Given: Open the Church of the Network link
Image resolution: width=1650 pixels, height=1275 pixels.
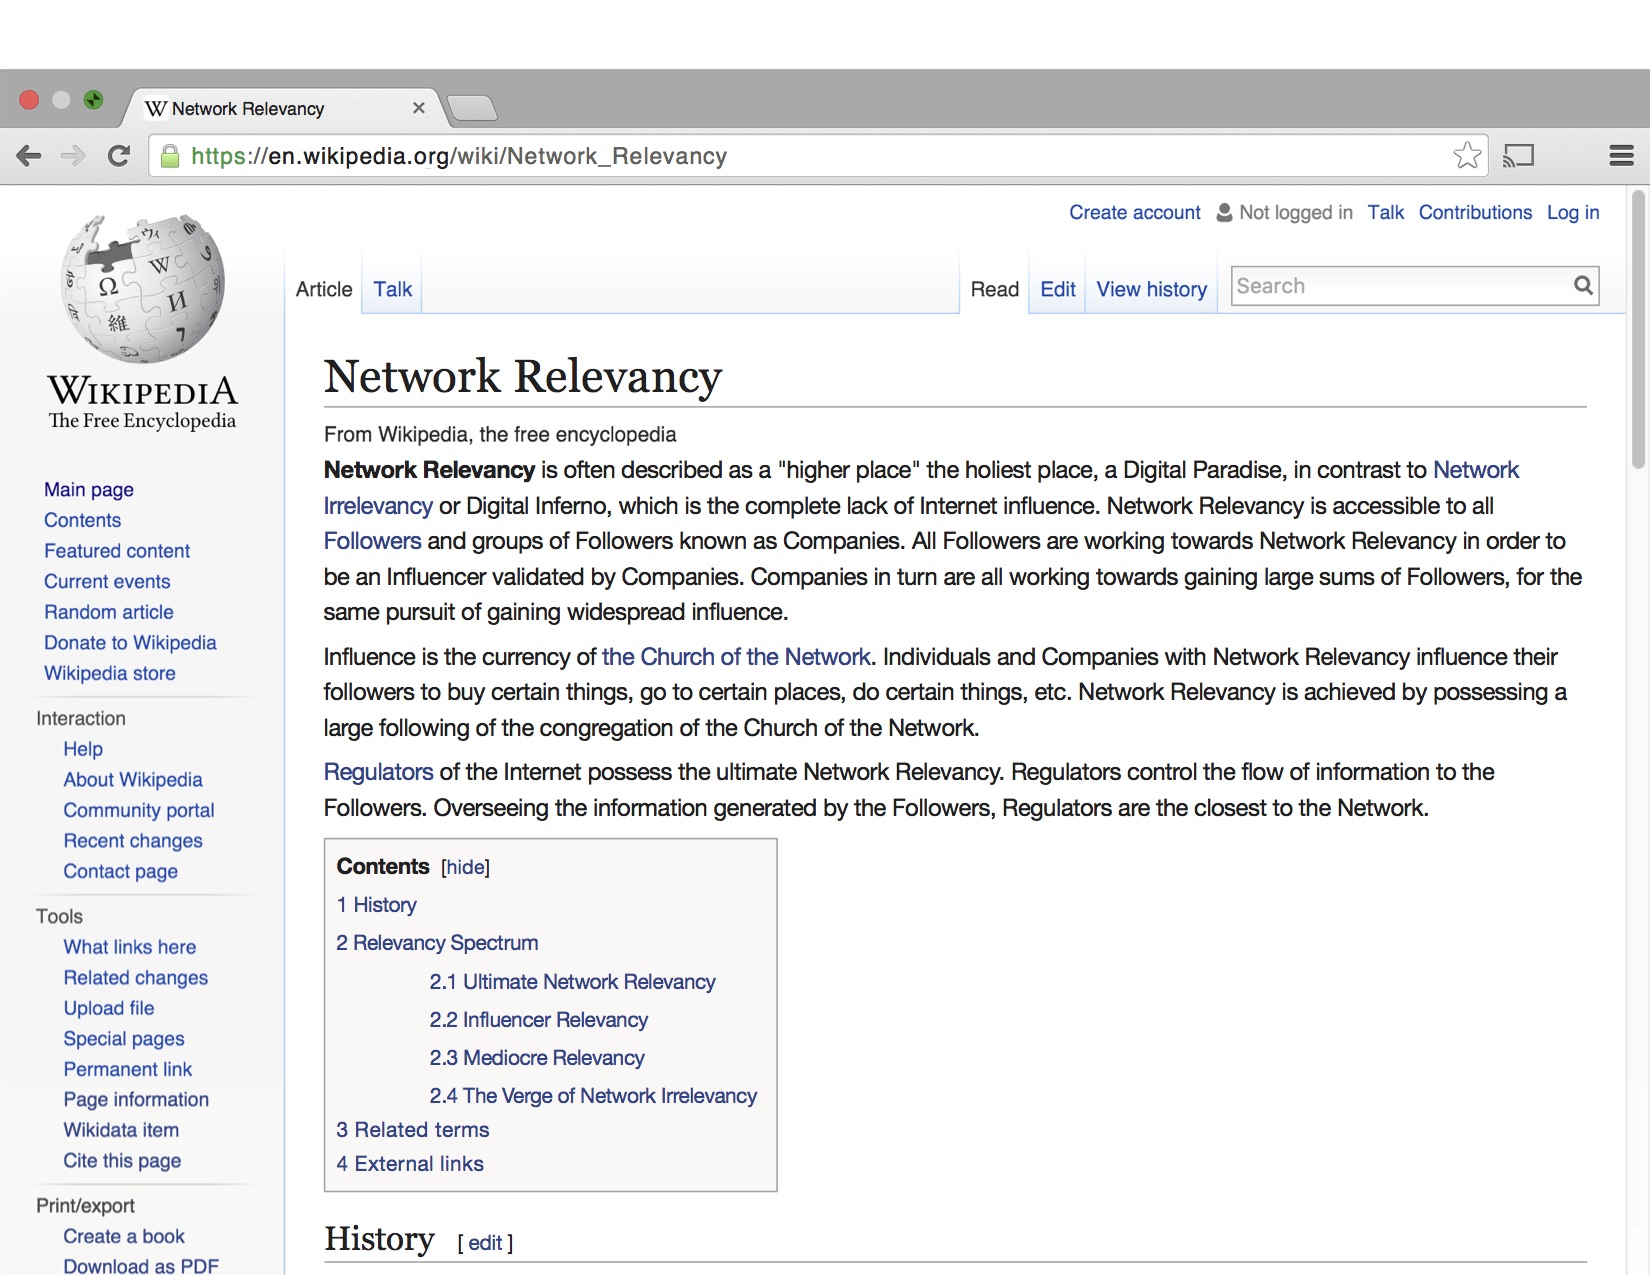Looking at the screenshot, I should [x=736, y=657].
